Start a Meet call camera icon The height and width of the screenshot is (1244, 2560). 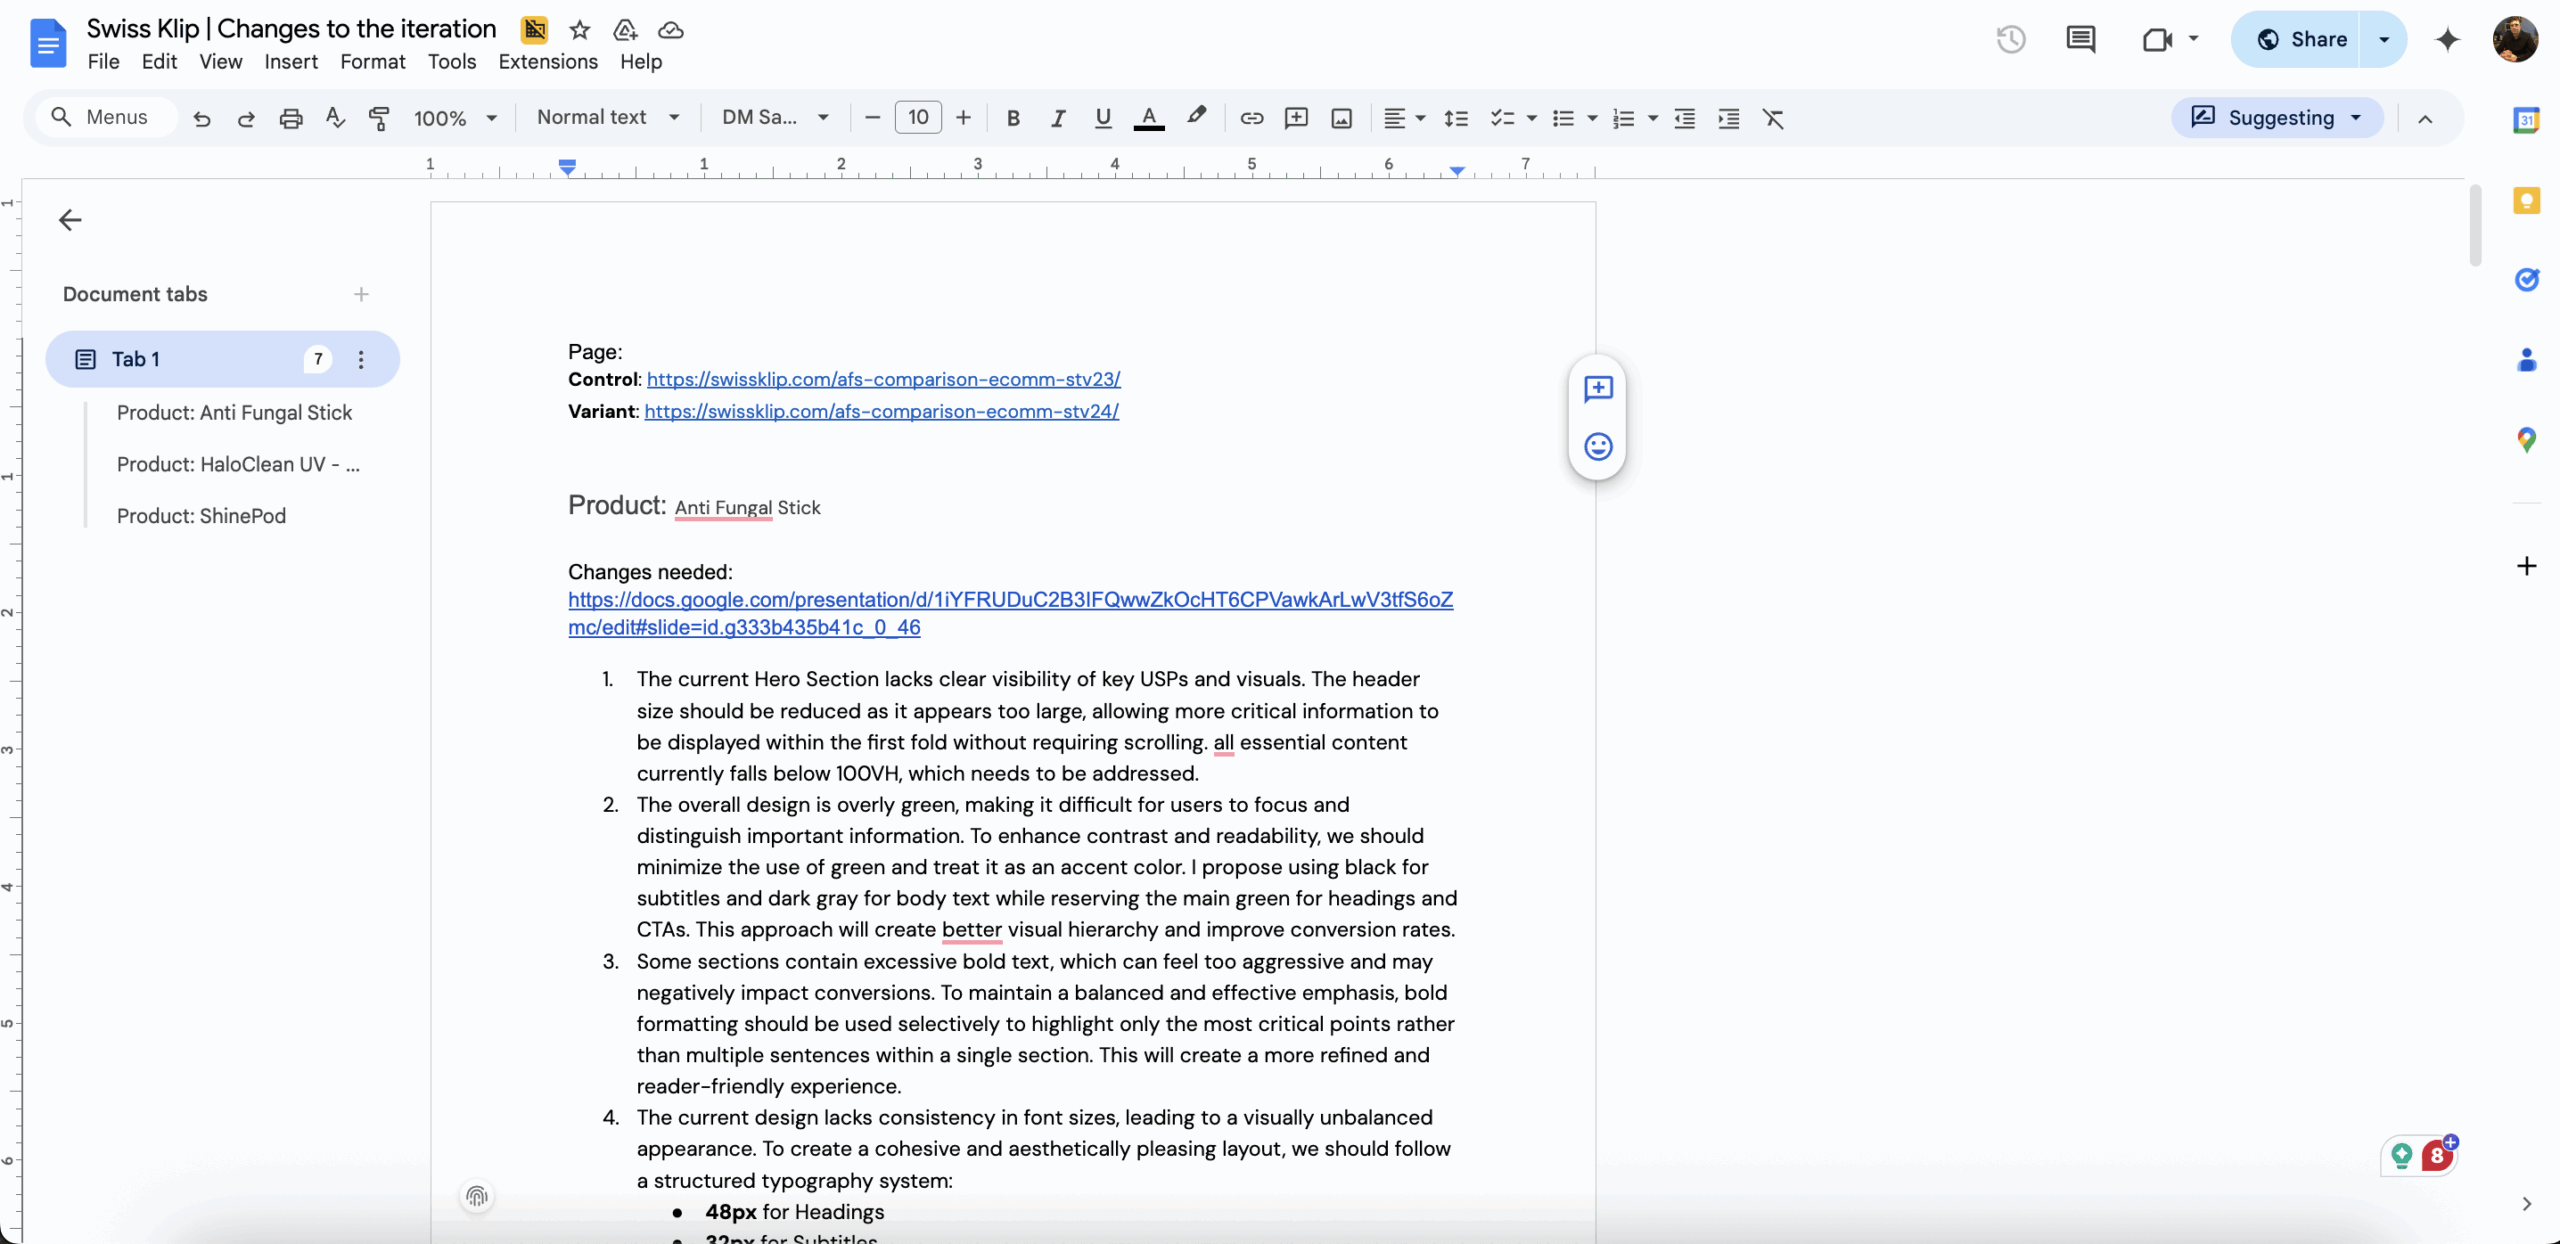(x=2157, y=39)
